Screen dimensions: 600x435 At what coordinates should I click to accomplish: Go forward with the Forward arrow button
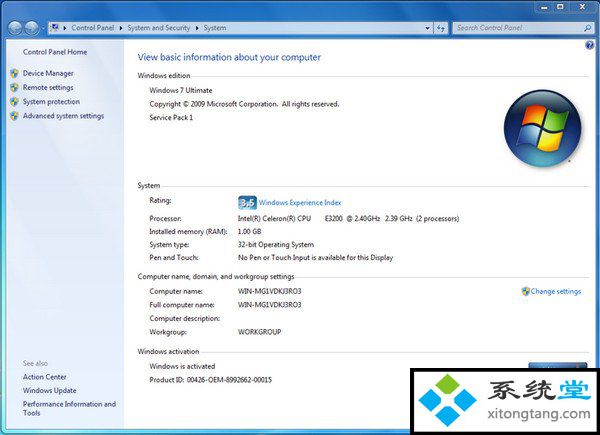click(x=32, y=28)
